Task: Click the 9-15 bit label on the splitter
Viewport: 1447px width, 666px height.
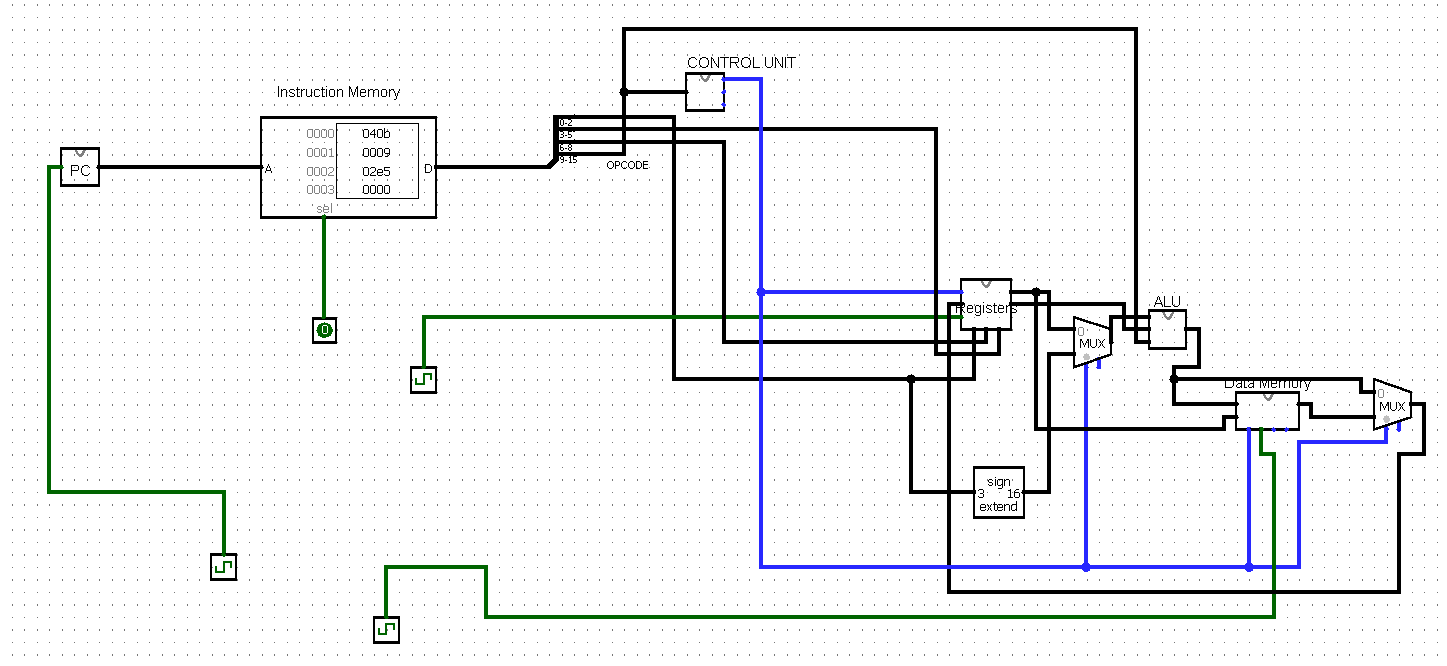Action: coord(567,159)
